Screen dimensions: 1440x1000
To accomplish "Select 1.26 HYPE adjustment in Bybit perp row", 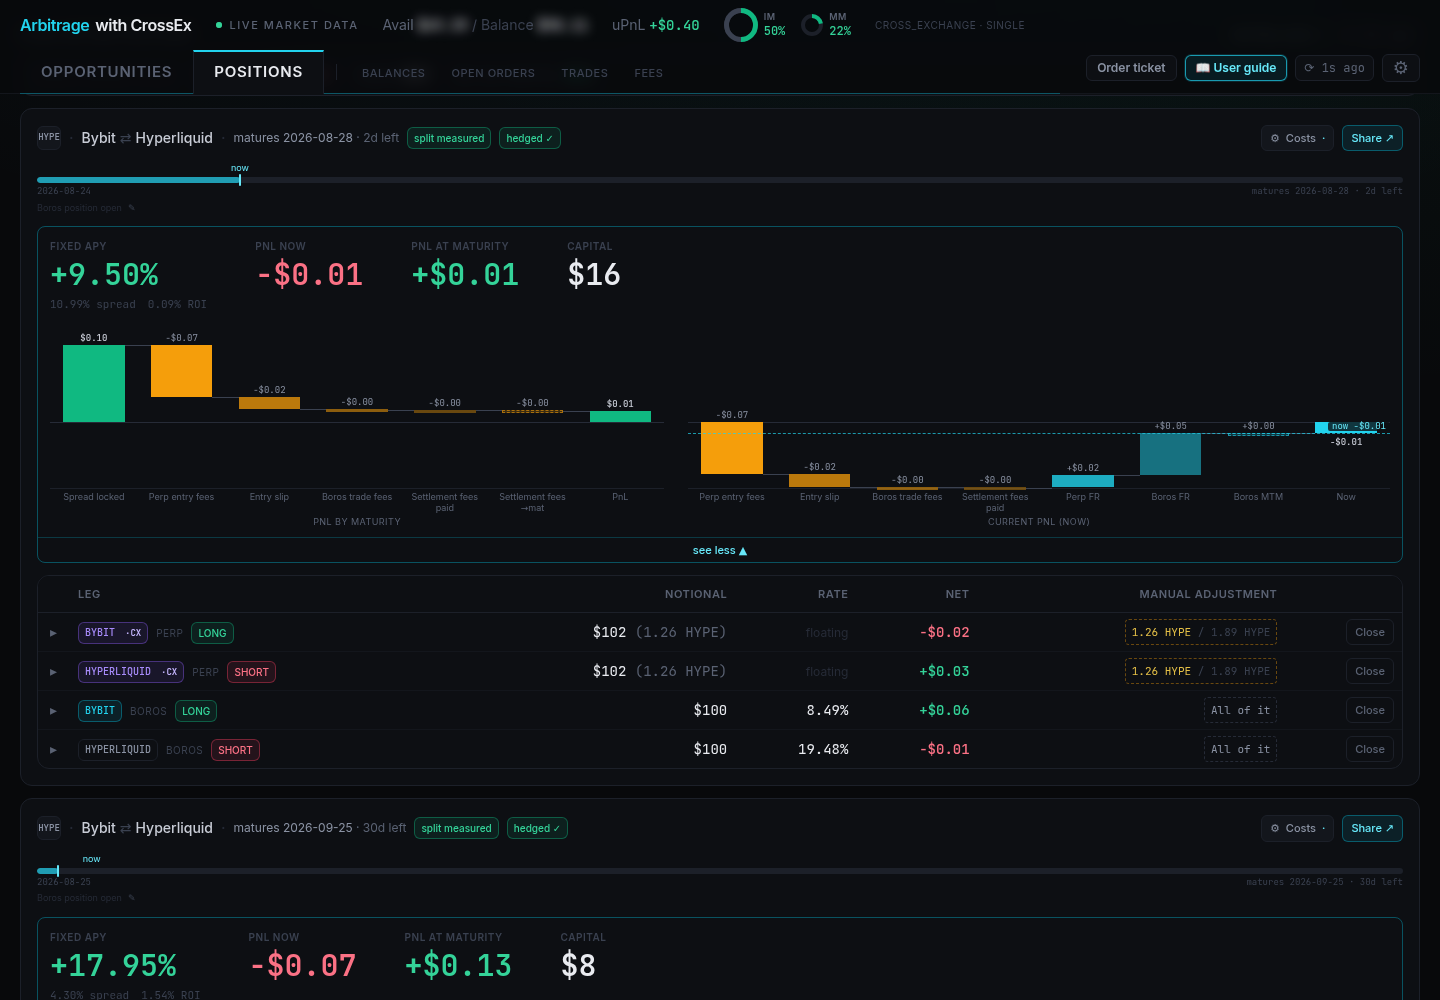I will (x=1161, y=632).
